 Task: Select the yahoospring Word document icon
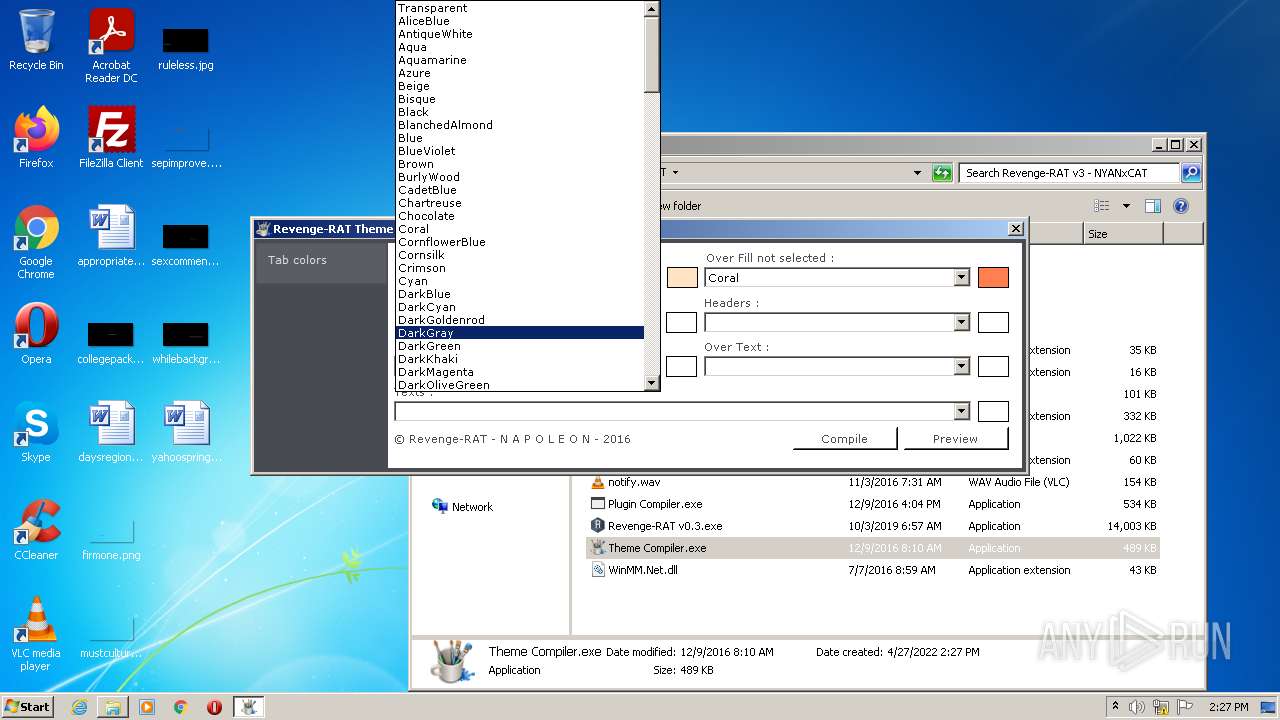186,431
